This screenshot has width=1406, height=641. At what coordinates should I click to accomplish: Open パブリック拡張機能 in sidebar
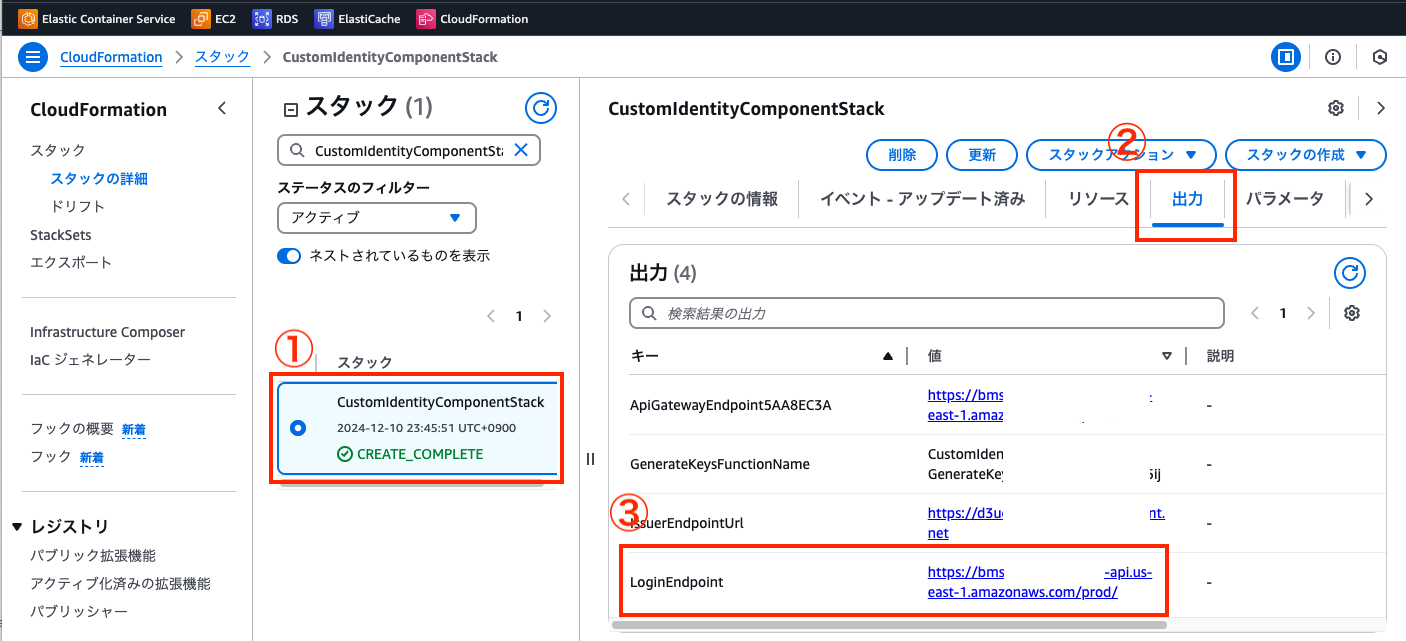[x=93, y=555]
